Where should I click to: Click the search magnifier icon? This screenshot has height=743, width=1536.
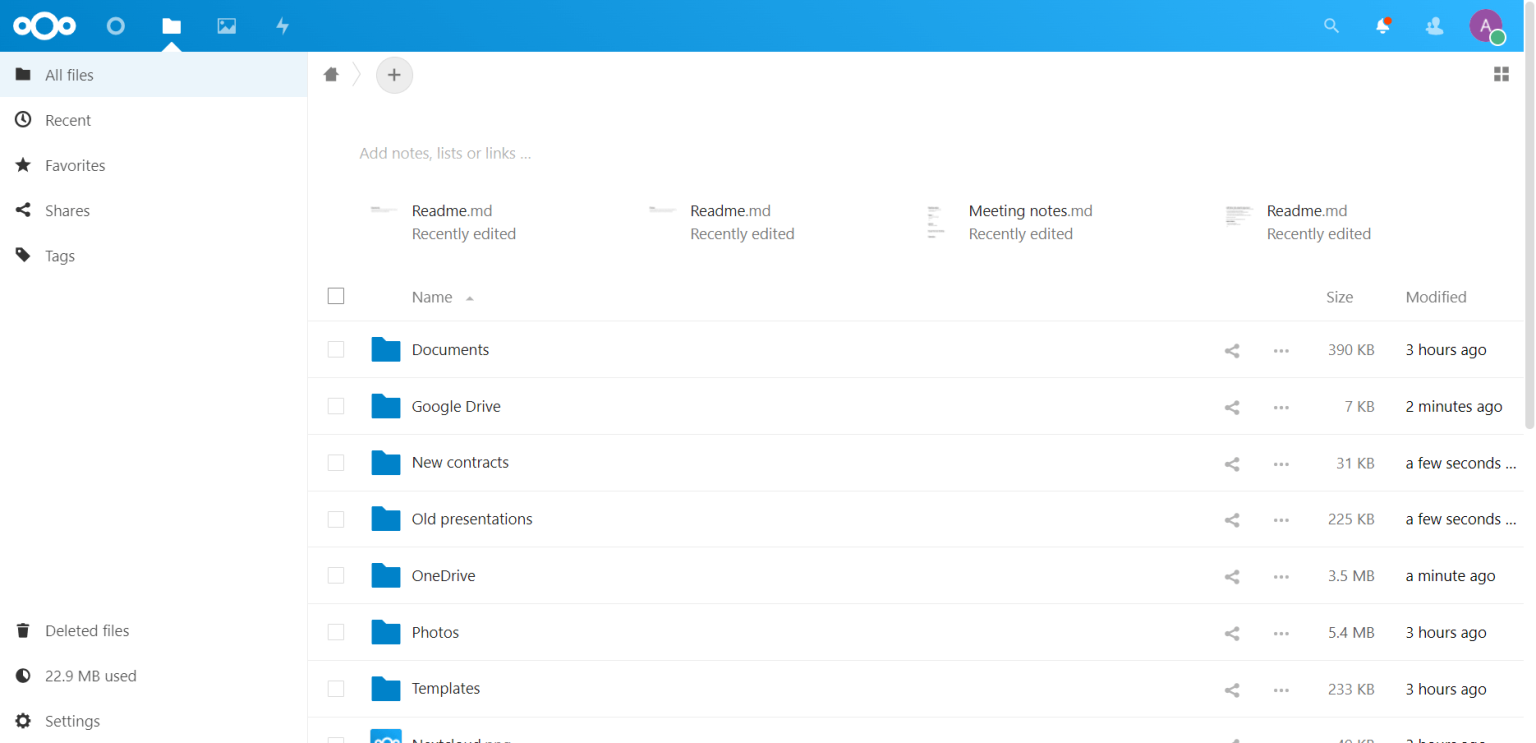[x=1331, y=26]
